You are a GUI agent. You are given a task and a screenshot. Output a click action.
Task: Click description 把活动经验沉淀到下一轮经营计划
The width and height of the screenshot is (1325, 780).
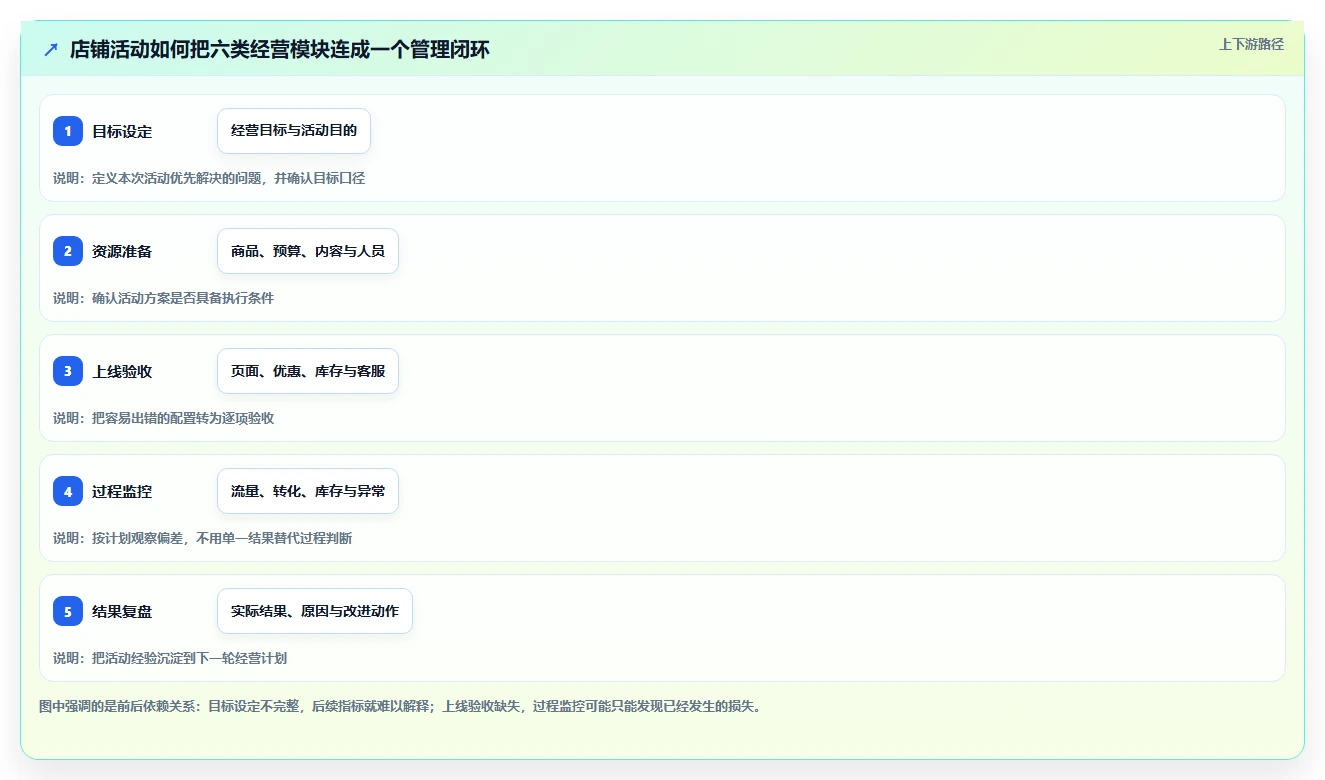(189, 658)
